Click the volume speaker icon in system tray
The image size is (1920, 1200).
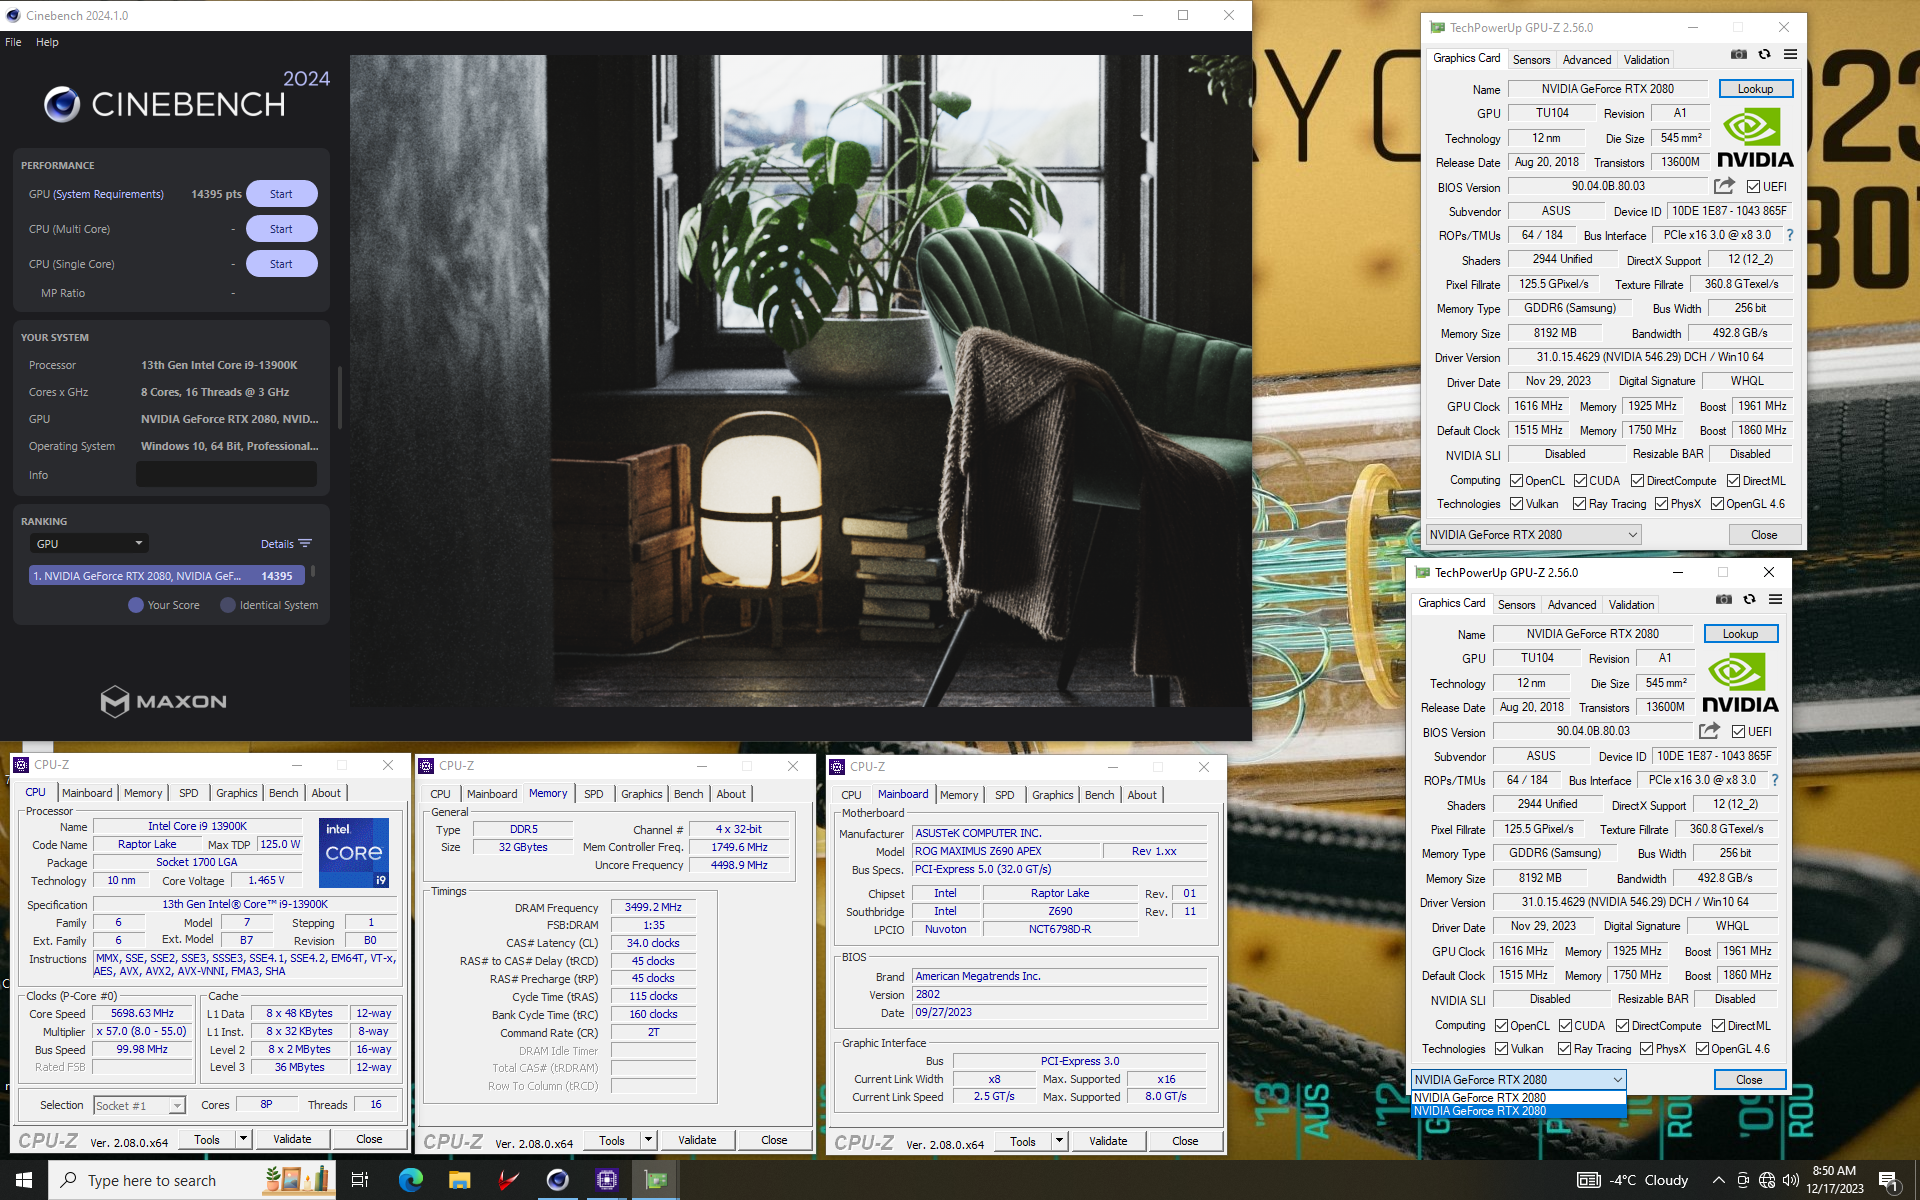point(1791,1180)
